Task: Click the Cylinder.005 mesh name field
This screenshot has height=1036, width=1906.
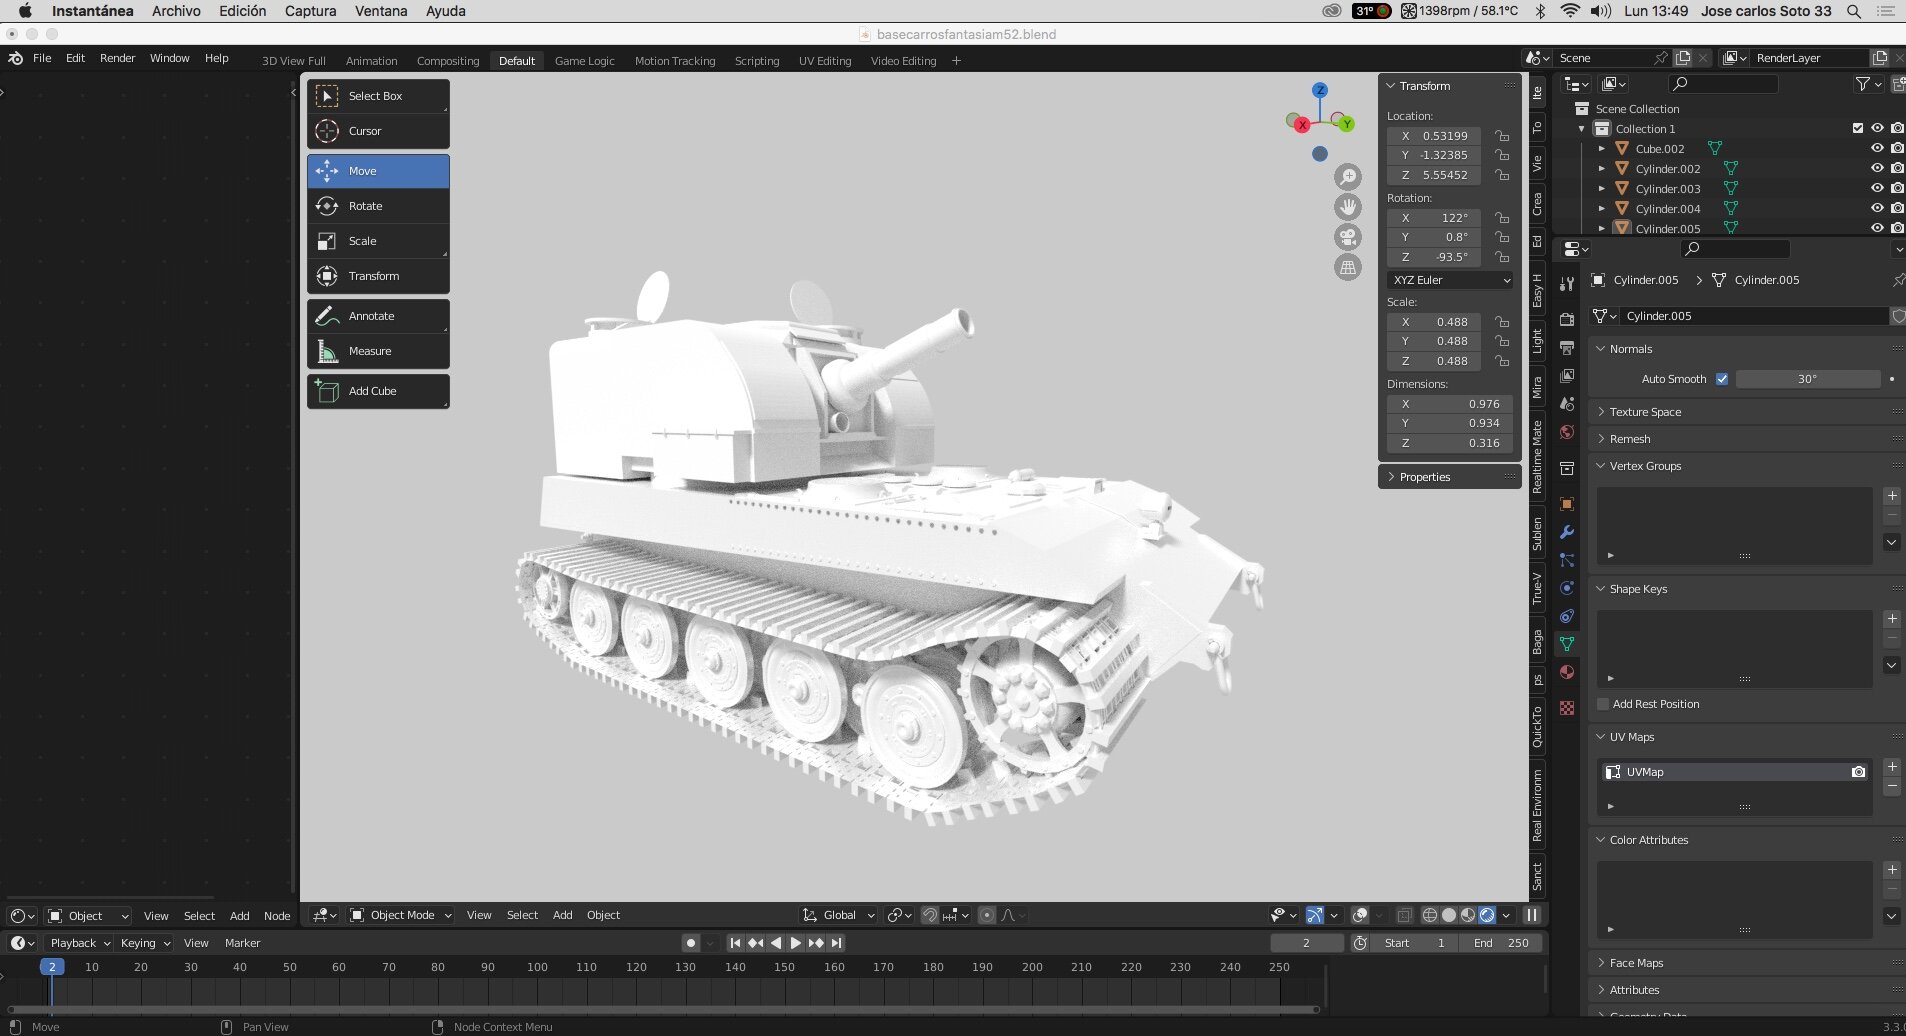Action: coord(1755,316)
